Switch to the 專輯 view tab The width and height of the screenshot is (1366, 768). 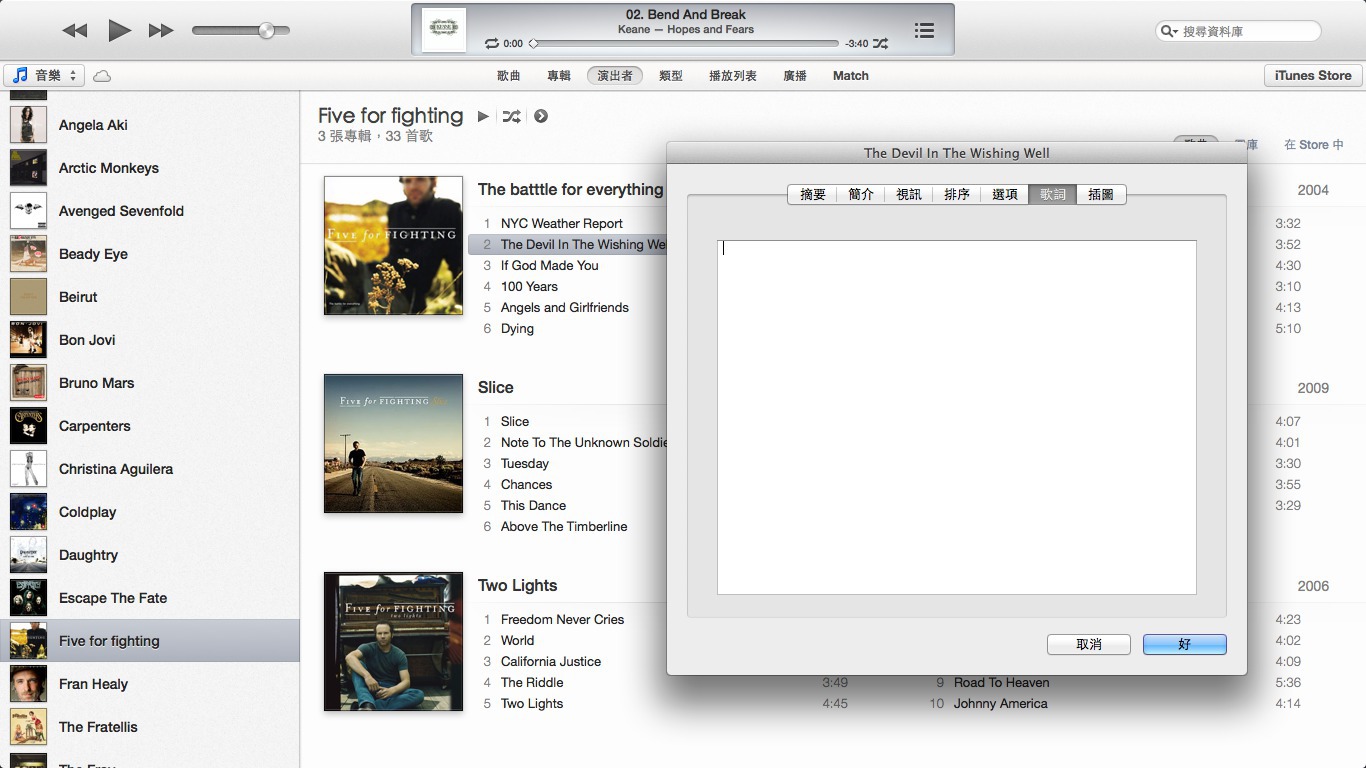click(x=559, y=76)
